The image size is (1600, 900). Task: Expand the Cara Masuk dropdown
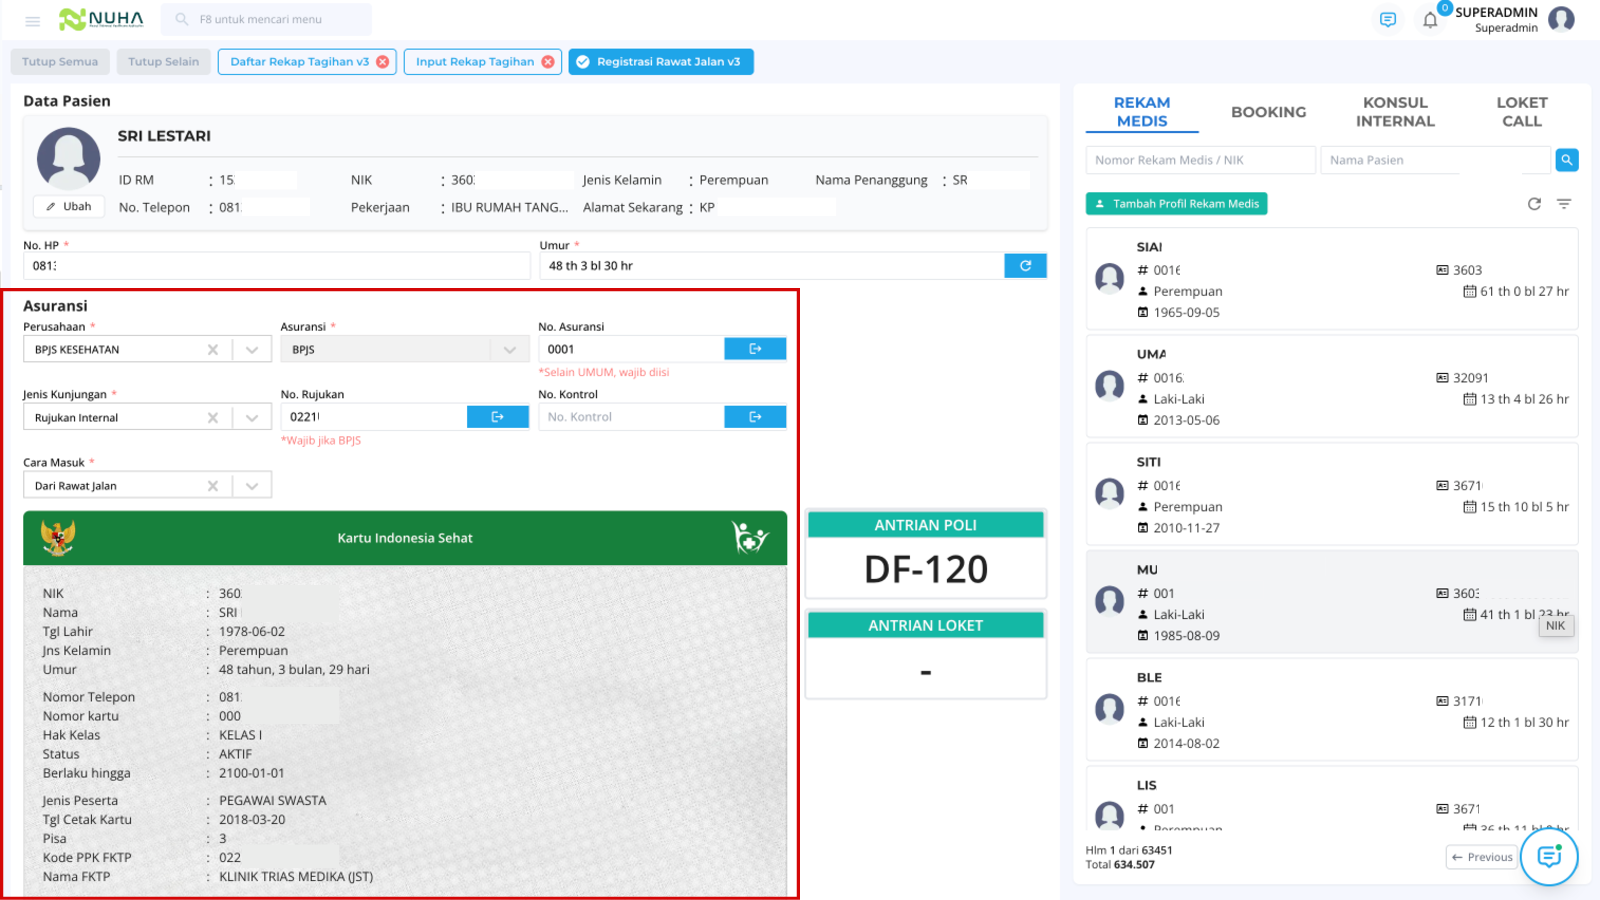252,486
